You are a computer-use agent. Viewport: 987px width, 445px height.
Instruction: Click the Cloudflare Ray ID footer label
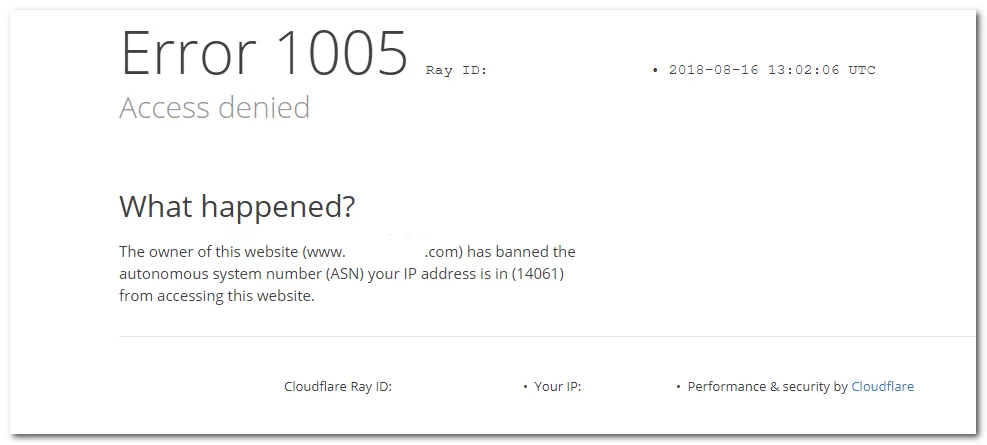click(337, 386)
